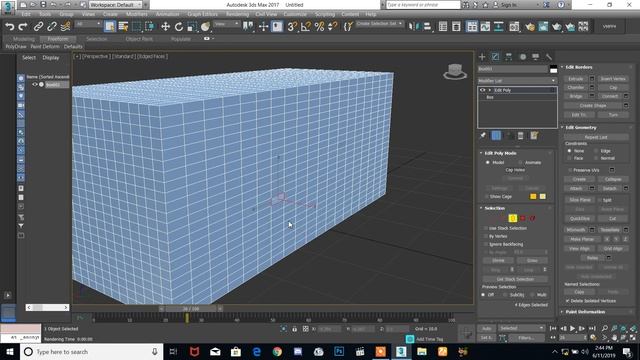640x360 pixels.
Task: Select the Unlink Selection tool
Action: (52, 27)
